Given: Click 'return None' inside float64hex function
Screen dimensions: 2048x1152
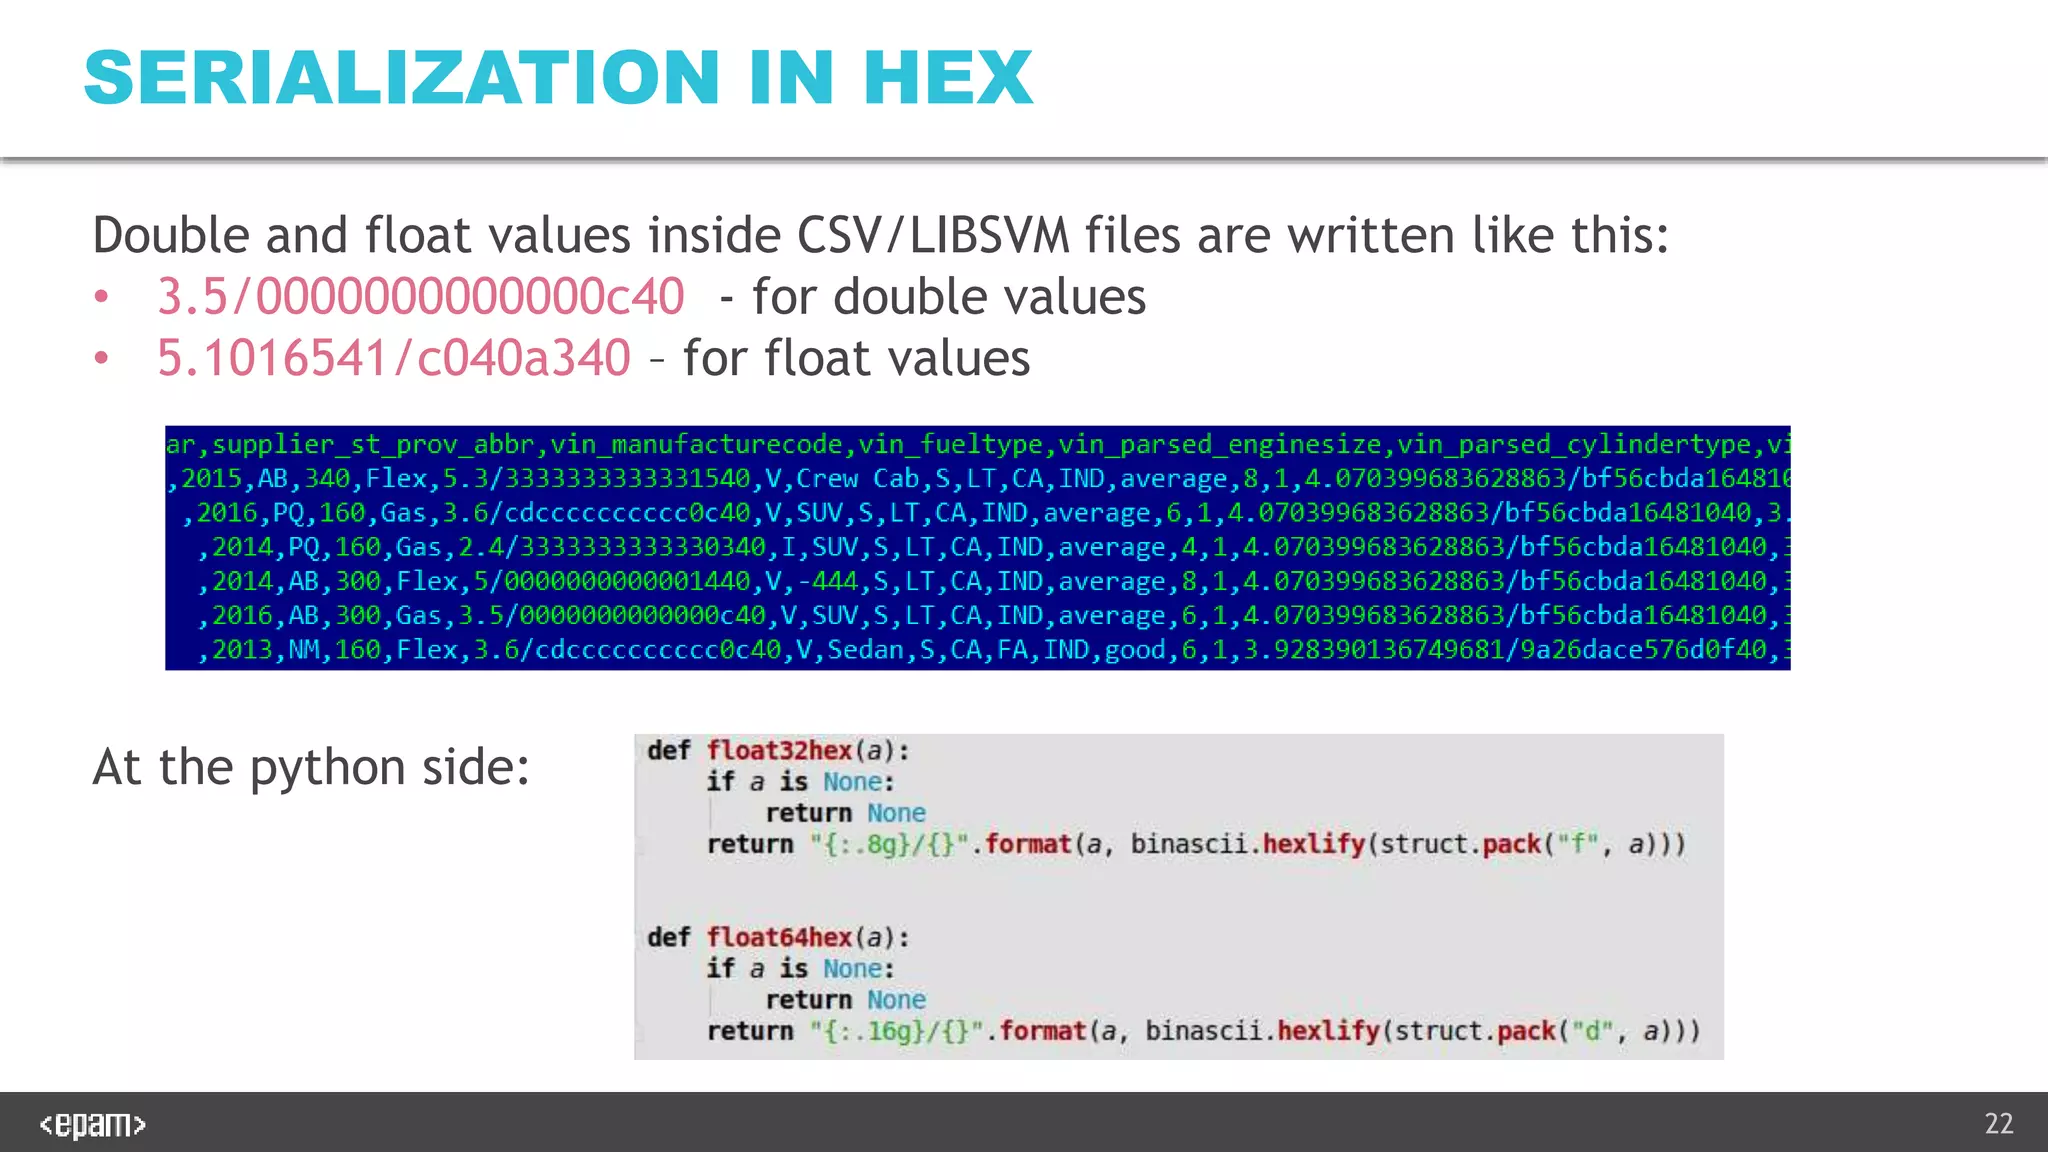Looking at the screenshot, I should (846, 1000).
